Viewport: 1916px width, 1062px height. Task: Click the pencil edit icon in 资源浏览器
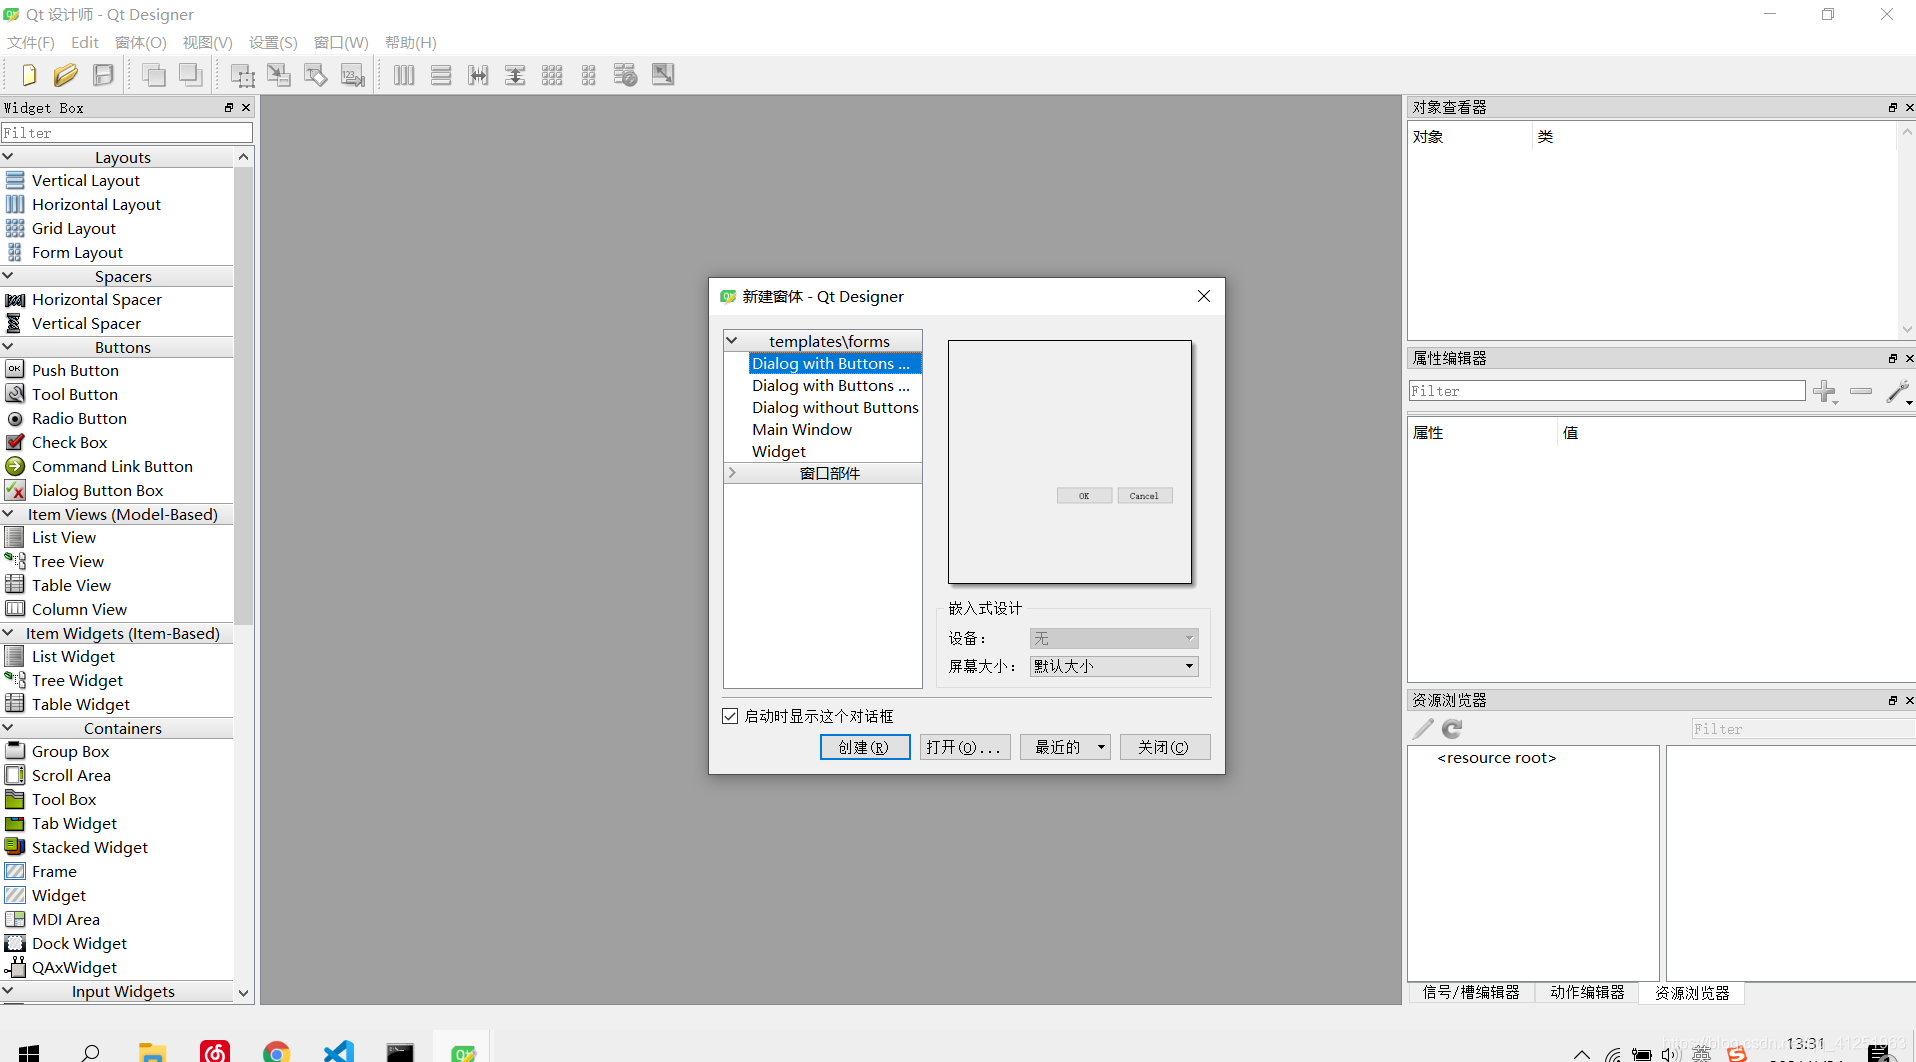pos(1422,728)
